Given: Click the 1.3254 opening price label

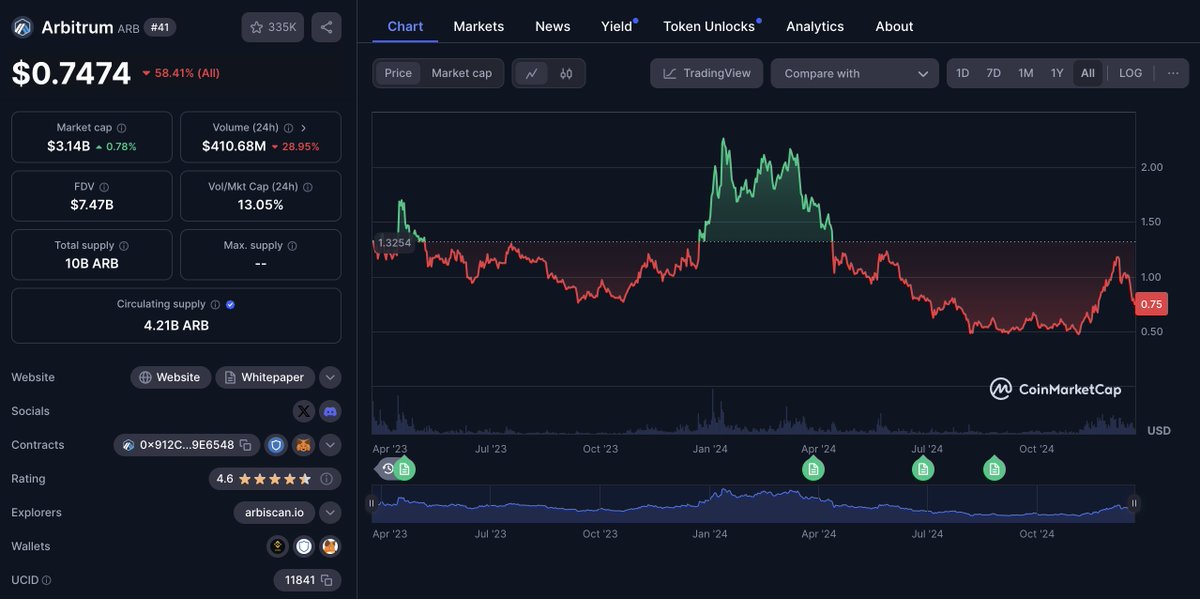Looking at the screenshot, I should tap(394, 242).
